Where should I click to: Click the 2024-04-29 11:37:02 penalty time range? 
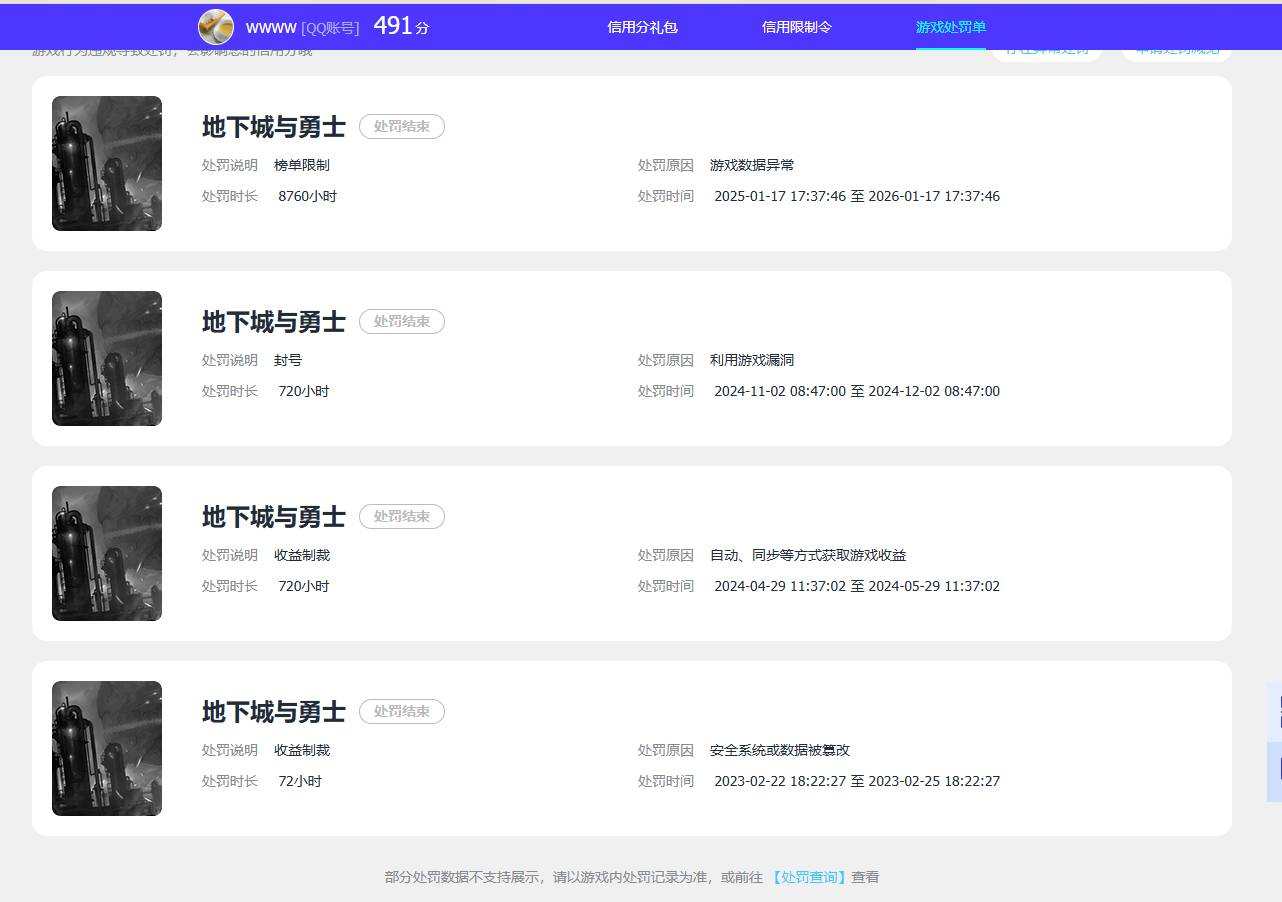click(857, 586)
